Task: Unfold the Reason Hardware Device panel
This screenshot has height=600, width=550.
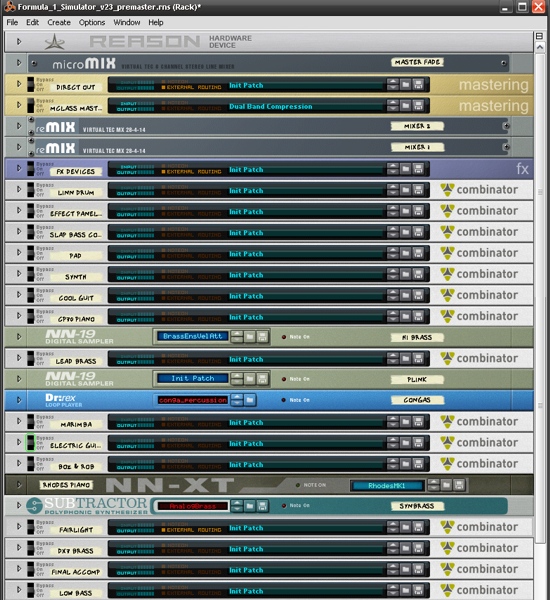Action: tap(19, 41)
